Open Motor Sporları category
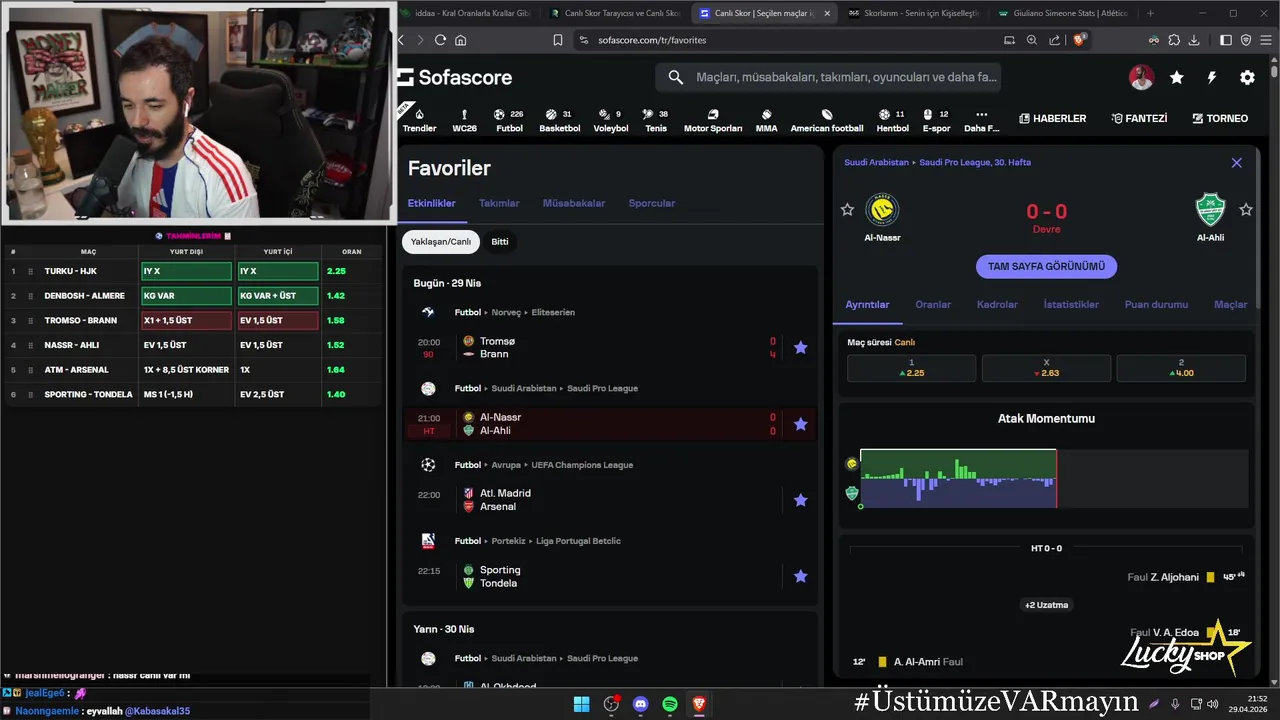The width and height of the screenshot is (1280, 720). pyautogui.click(x=713, y=120)
